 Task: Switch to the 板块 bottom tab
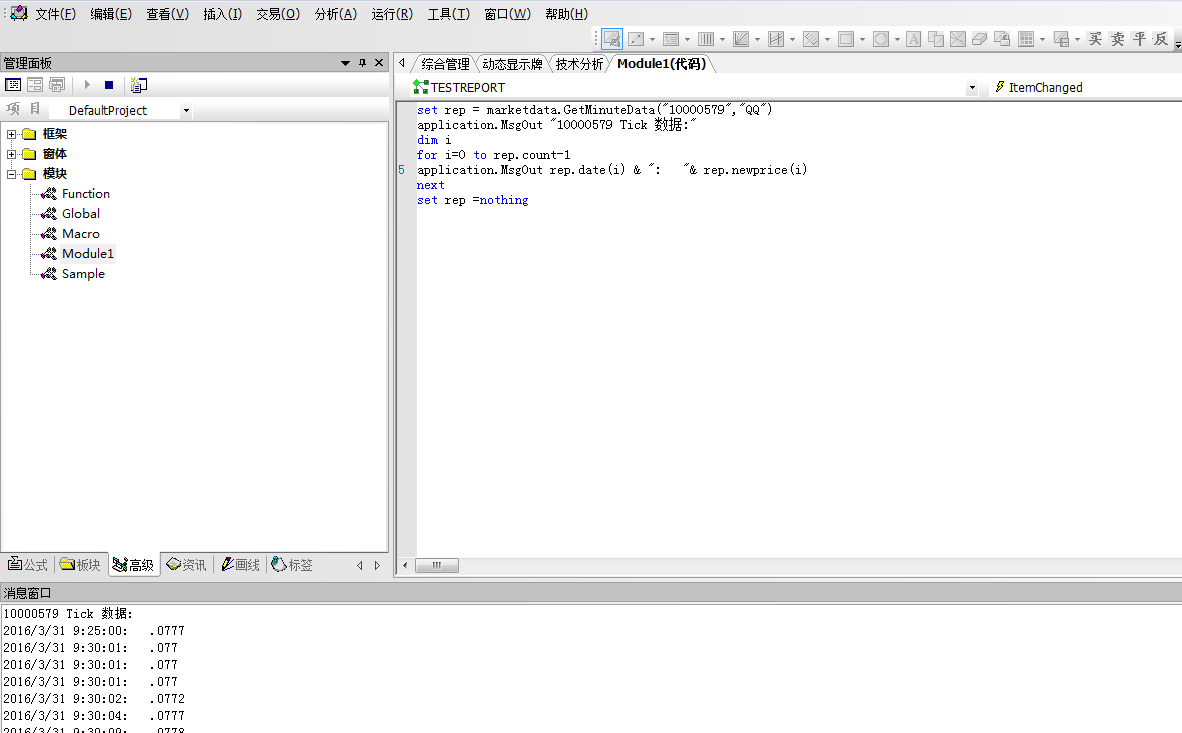[81, 565]
